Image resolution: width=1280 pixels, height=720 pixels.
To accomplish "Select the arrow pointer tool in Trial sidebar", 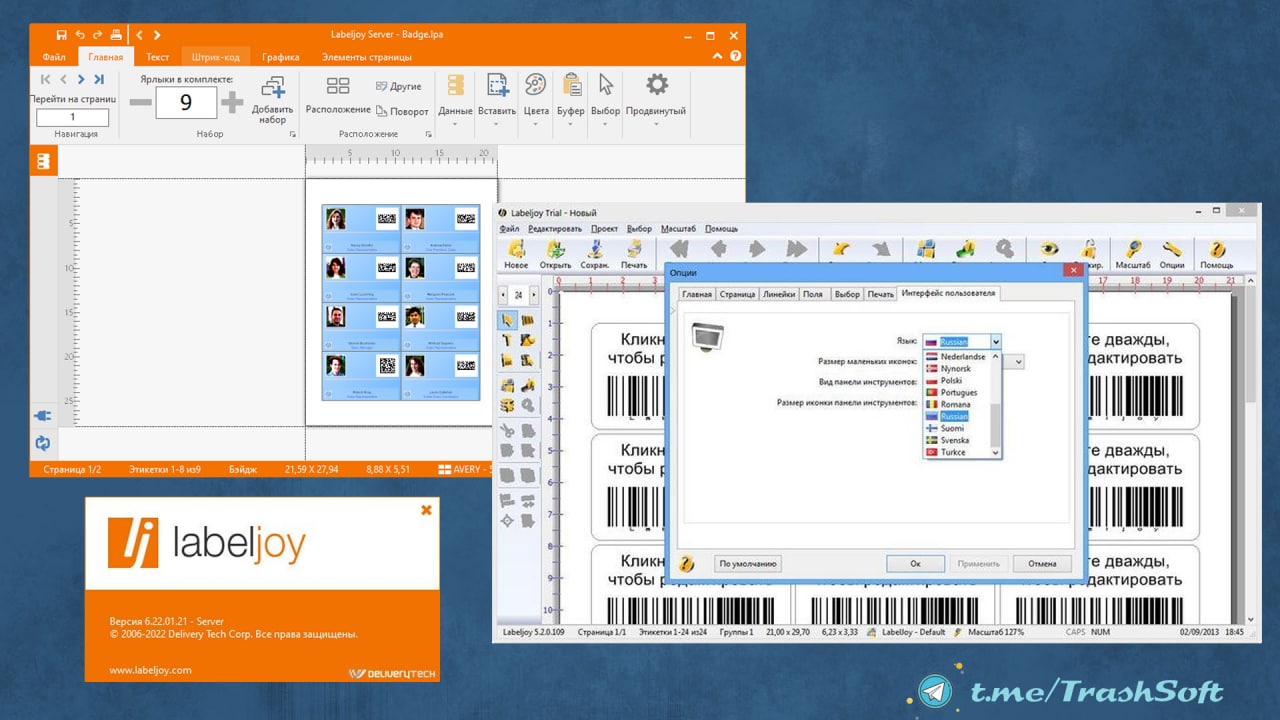I will [508, 320].
